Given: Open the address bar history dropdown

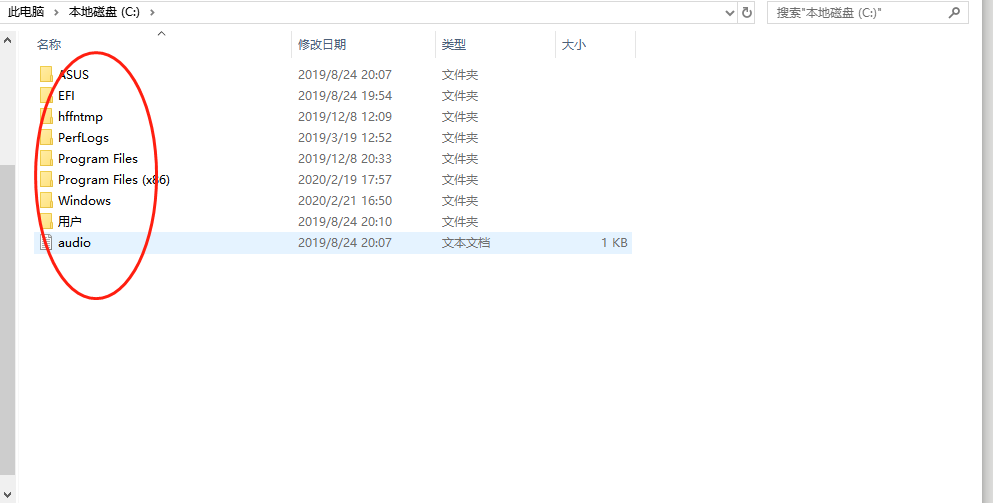Looking at the screenshot, I should [729, 13].
